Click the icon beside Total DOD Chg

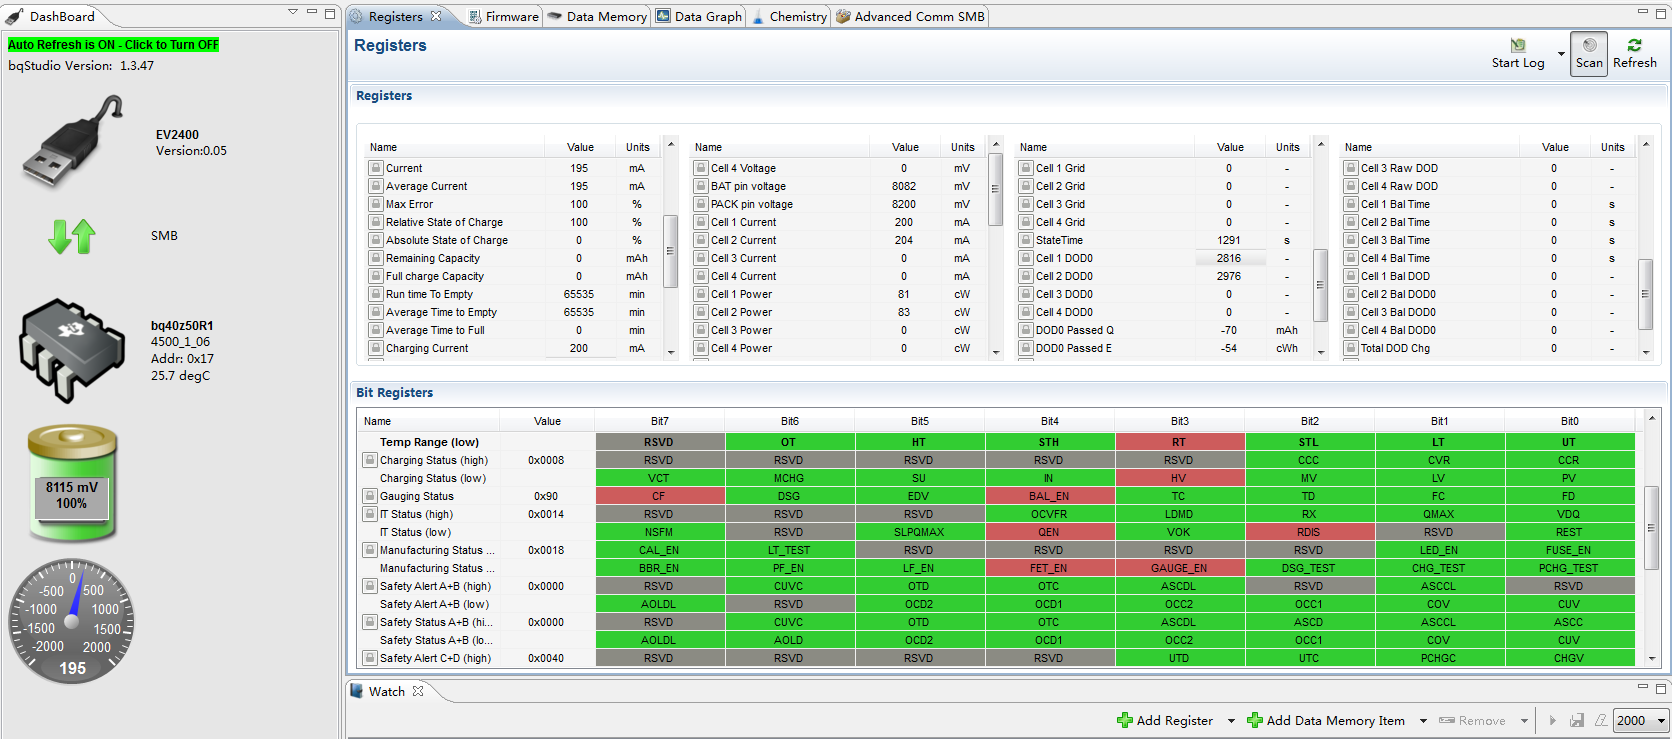(x=1351, y=348)
